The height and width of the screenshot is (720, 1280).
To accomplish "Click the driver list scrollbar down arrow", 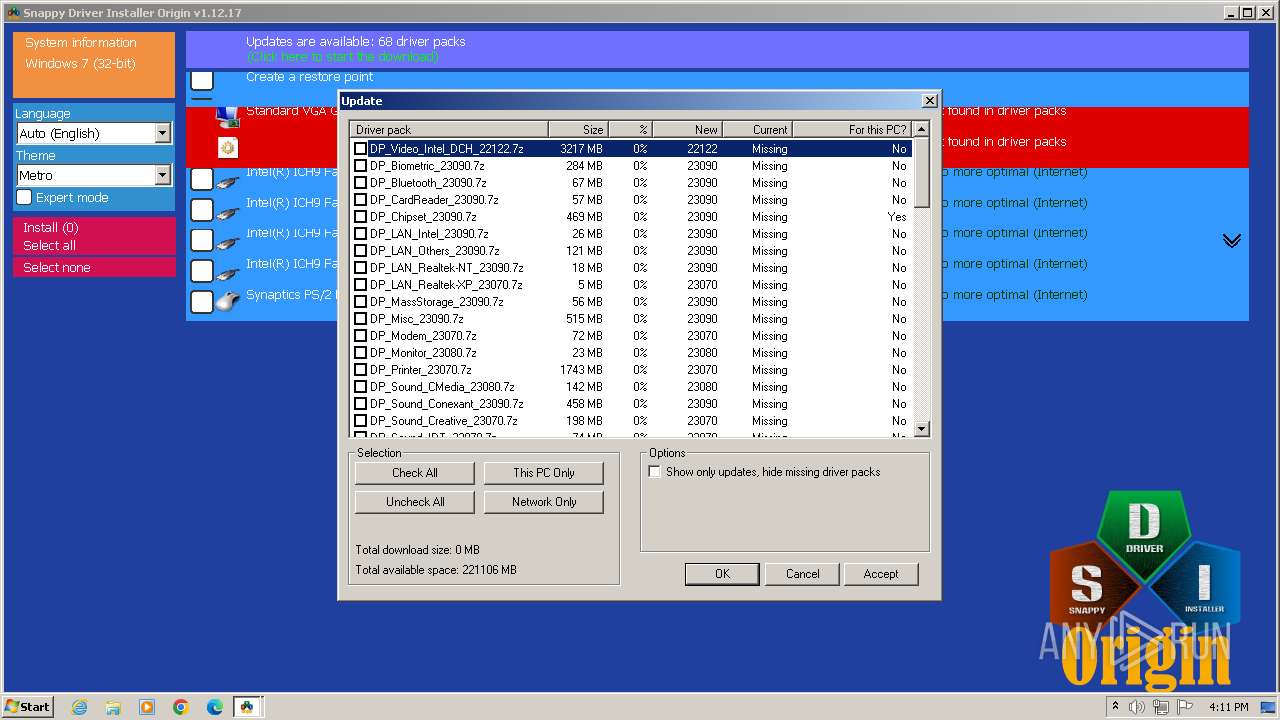I will pyautogui.click(x=922, y=429).
